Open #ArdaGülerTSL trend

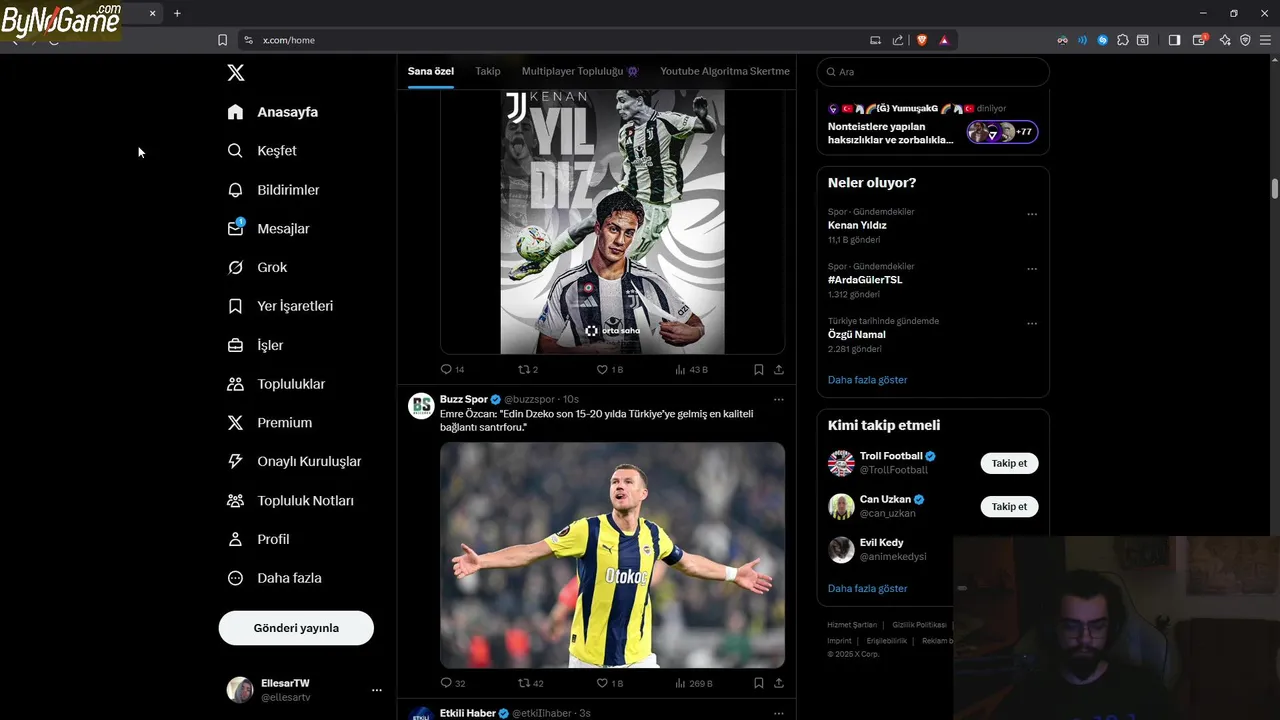pos(865,280)
